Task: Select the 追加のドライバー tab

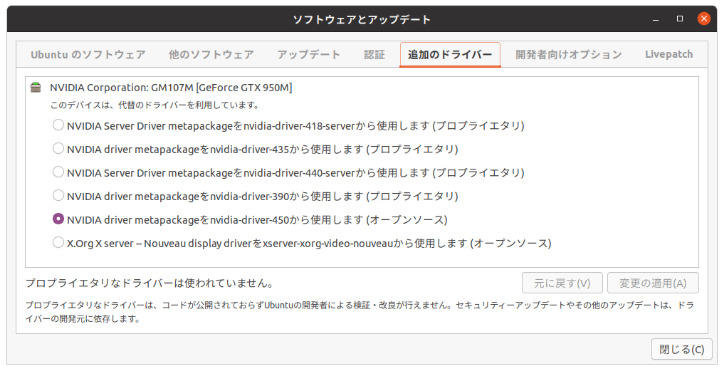Action: click(x=450, y=55)
